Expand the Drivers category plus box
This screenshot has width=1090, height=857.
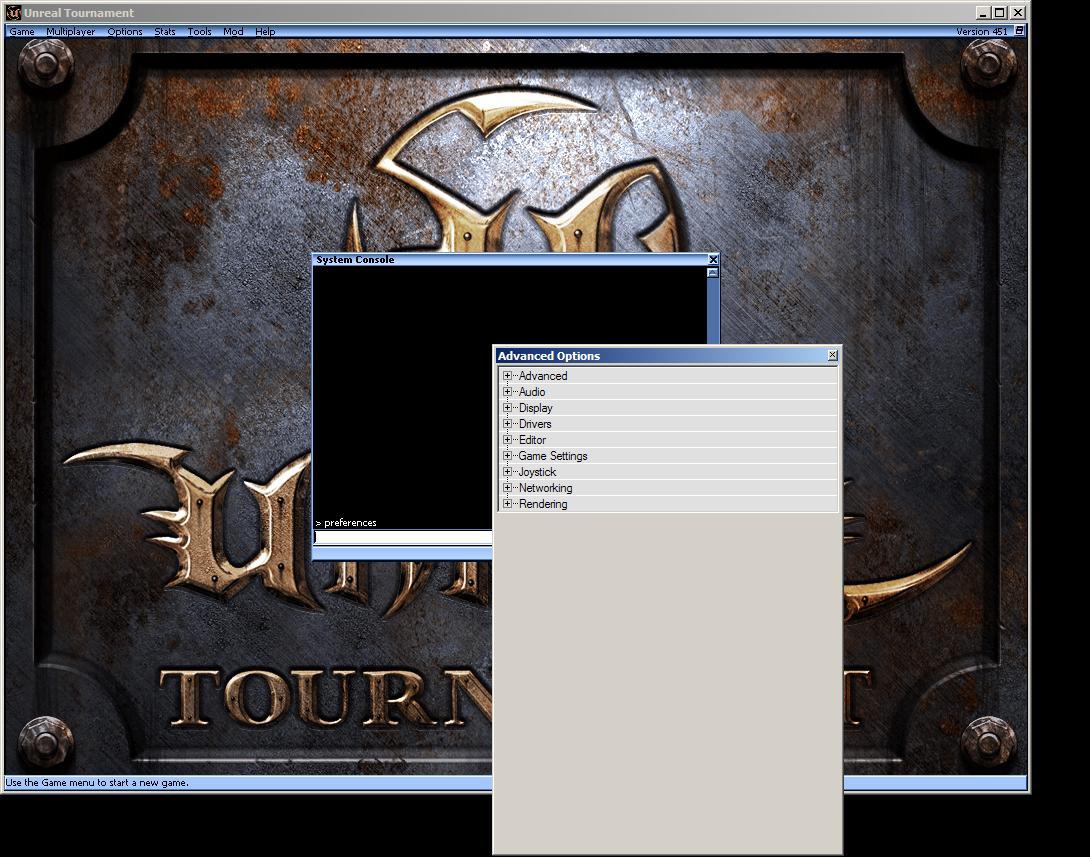coord(507,424)
